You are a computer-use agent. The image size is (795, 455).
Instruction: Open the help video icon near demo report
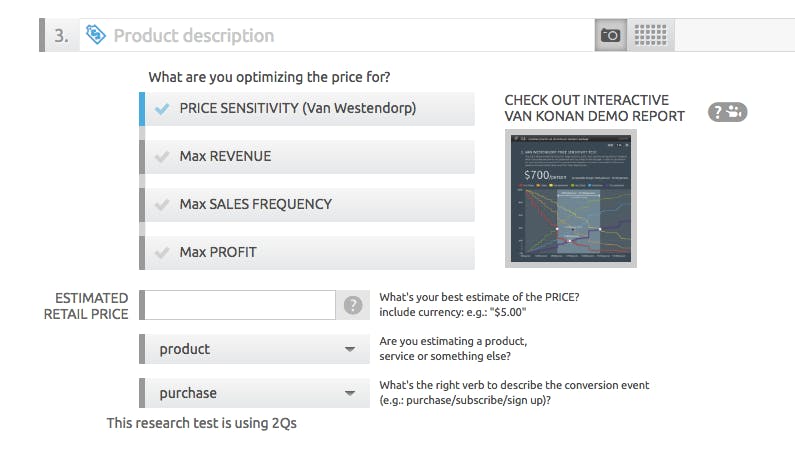(x=727, y=112)
